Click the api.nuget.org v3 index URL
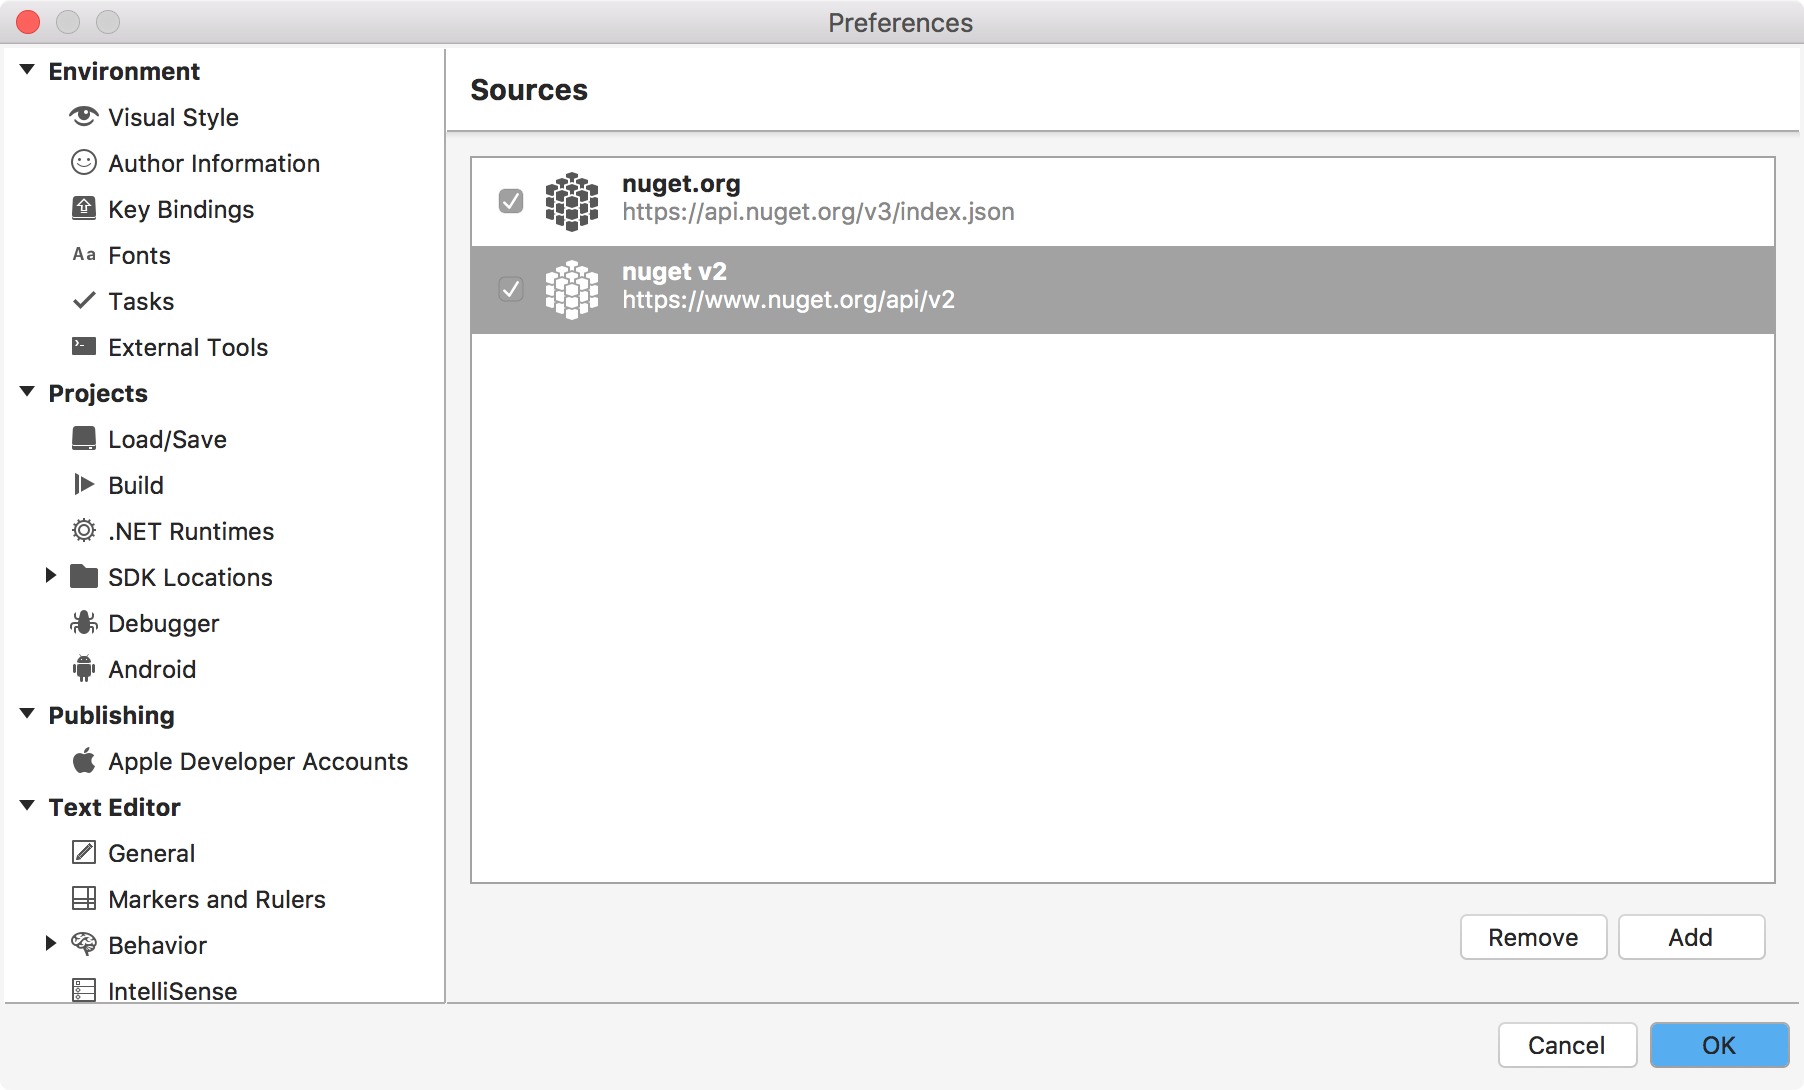This screenshot has height=1090, width=1804. [818, 212]
